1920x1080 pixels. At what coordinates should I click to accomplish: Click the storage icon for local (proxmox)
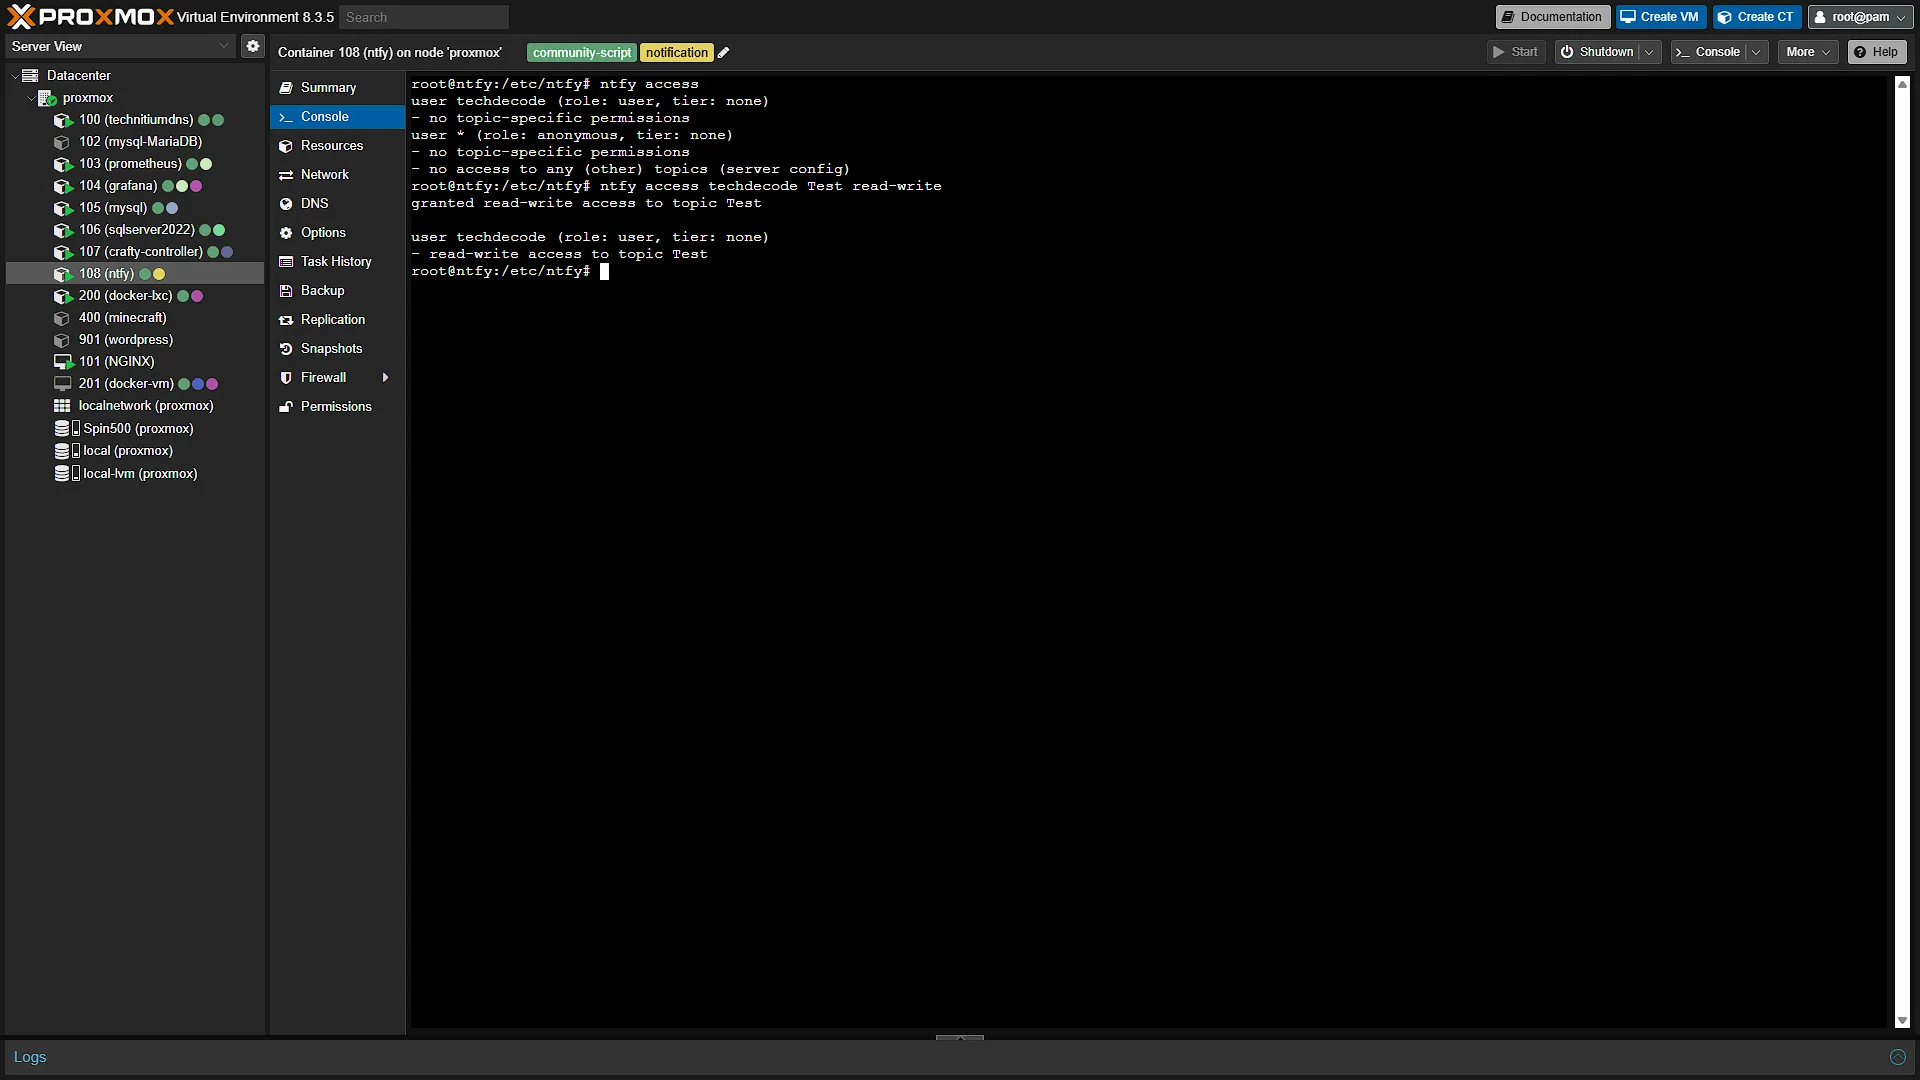pos(67,451)
